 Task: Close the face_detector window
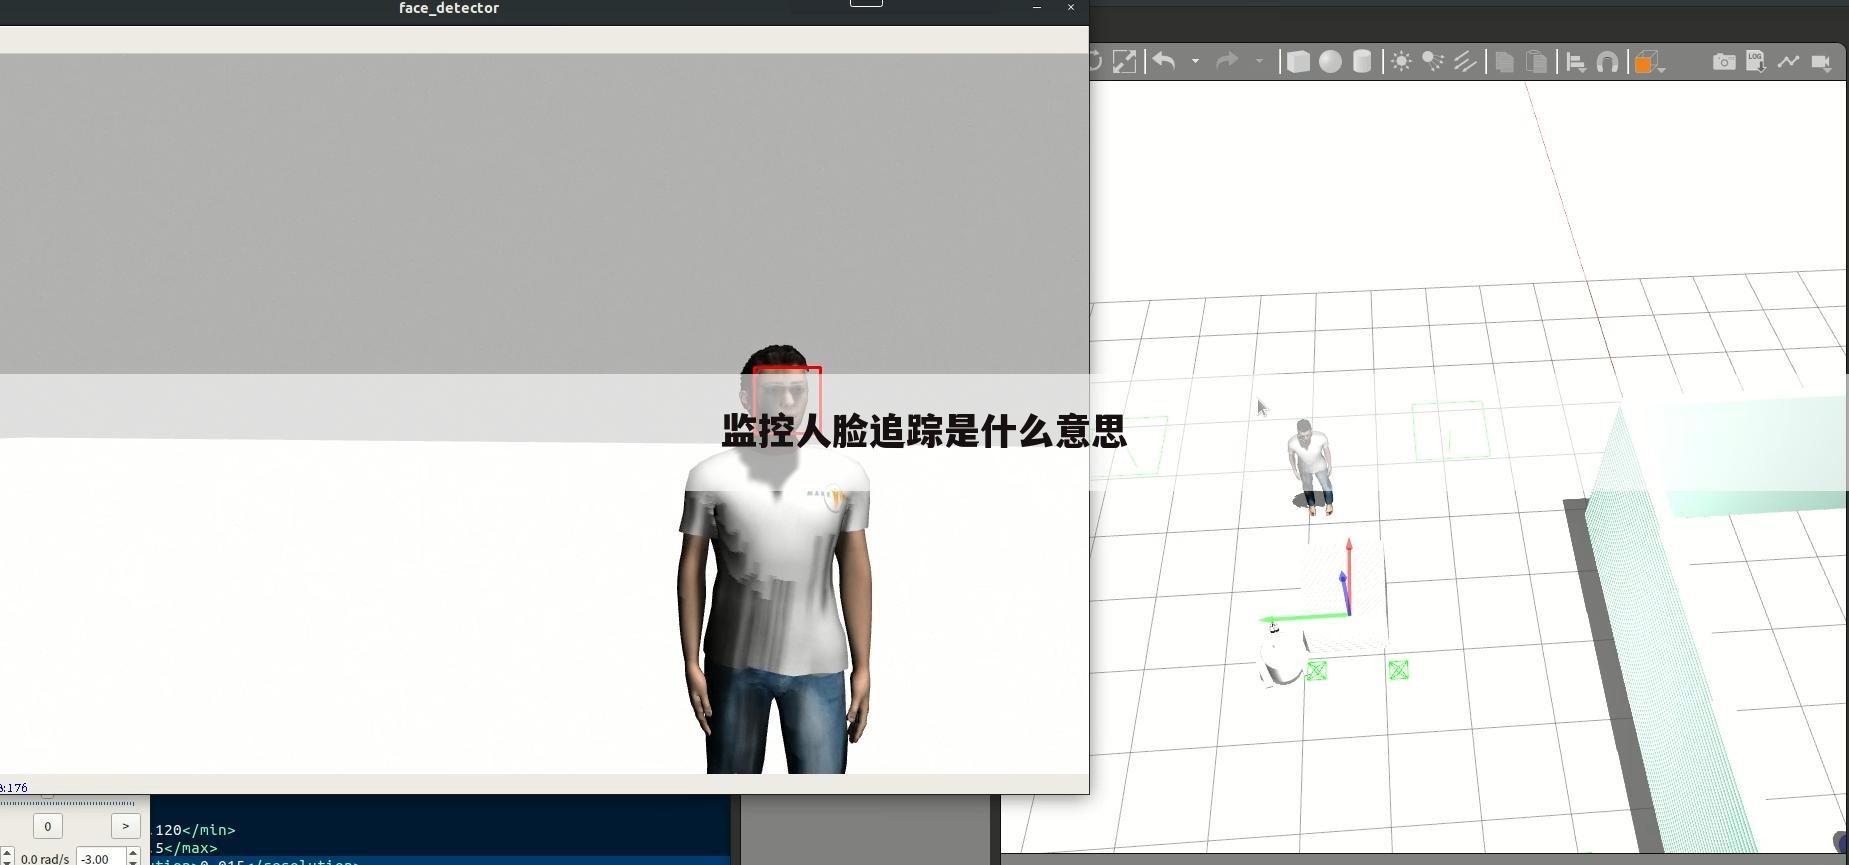[1071, 7]
